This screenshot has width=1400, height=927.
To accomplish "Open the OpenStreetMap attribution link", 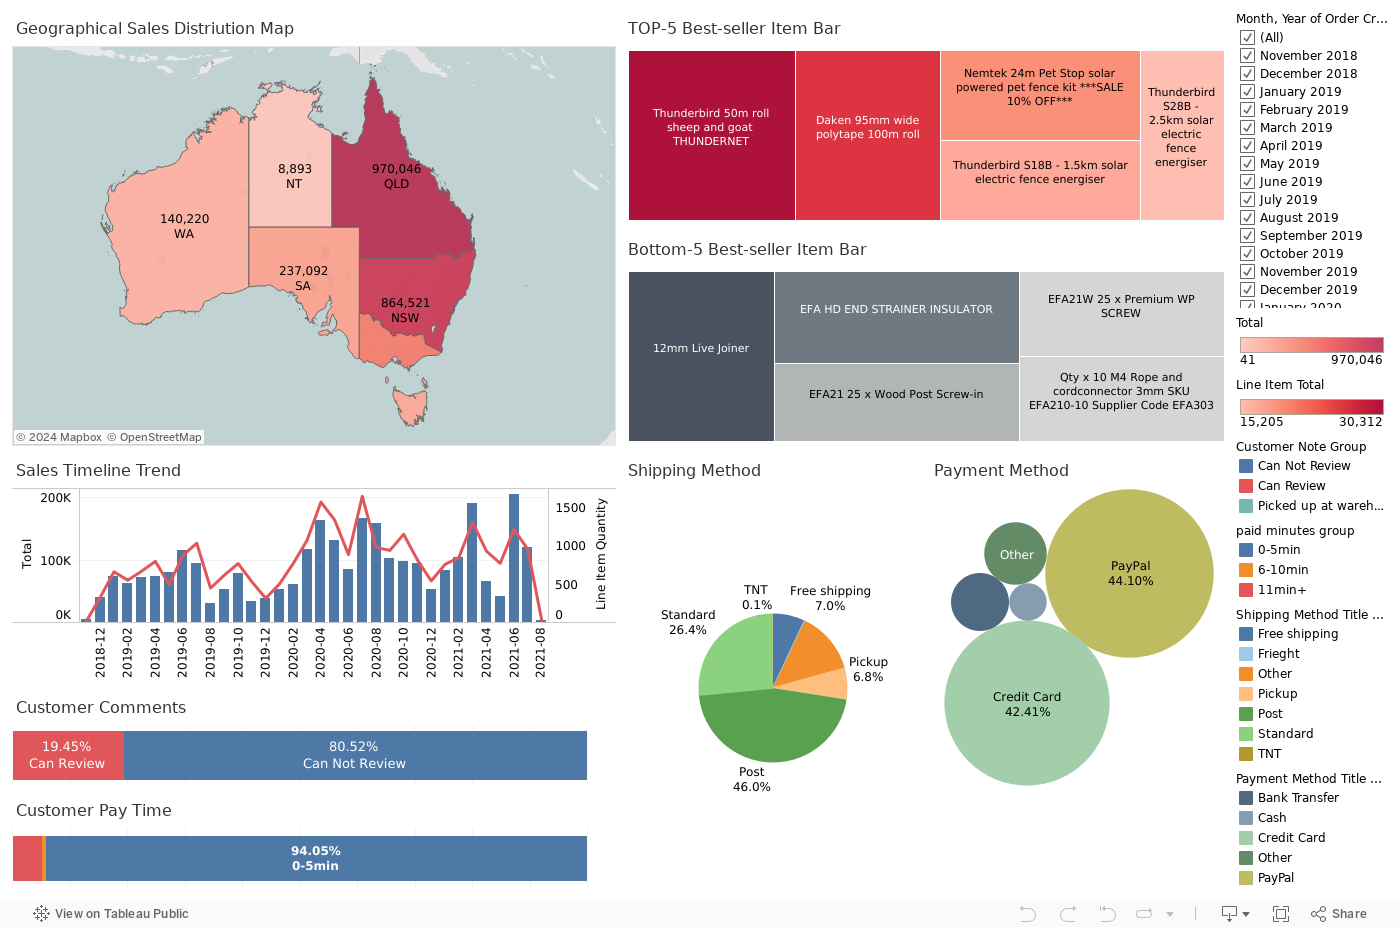I will (x=155, y=437).
